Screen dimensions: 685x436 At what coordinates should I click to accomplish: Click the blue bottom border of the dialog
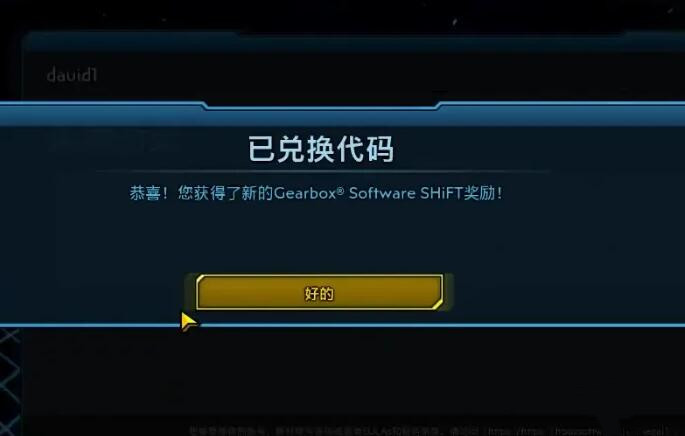(342, 325)
